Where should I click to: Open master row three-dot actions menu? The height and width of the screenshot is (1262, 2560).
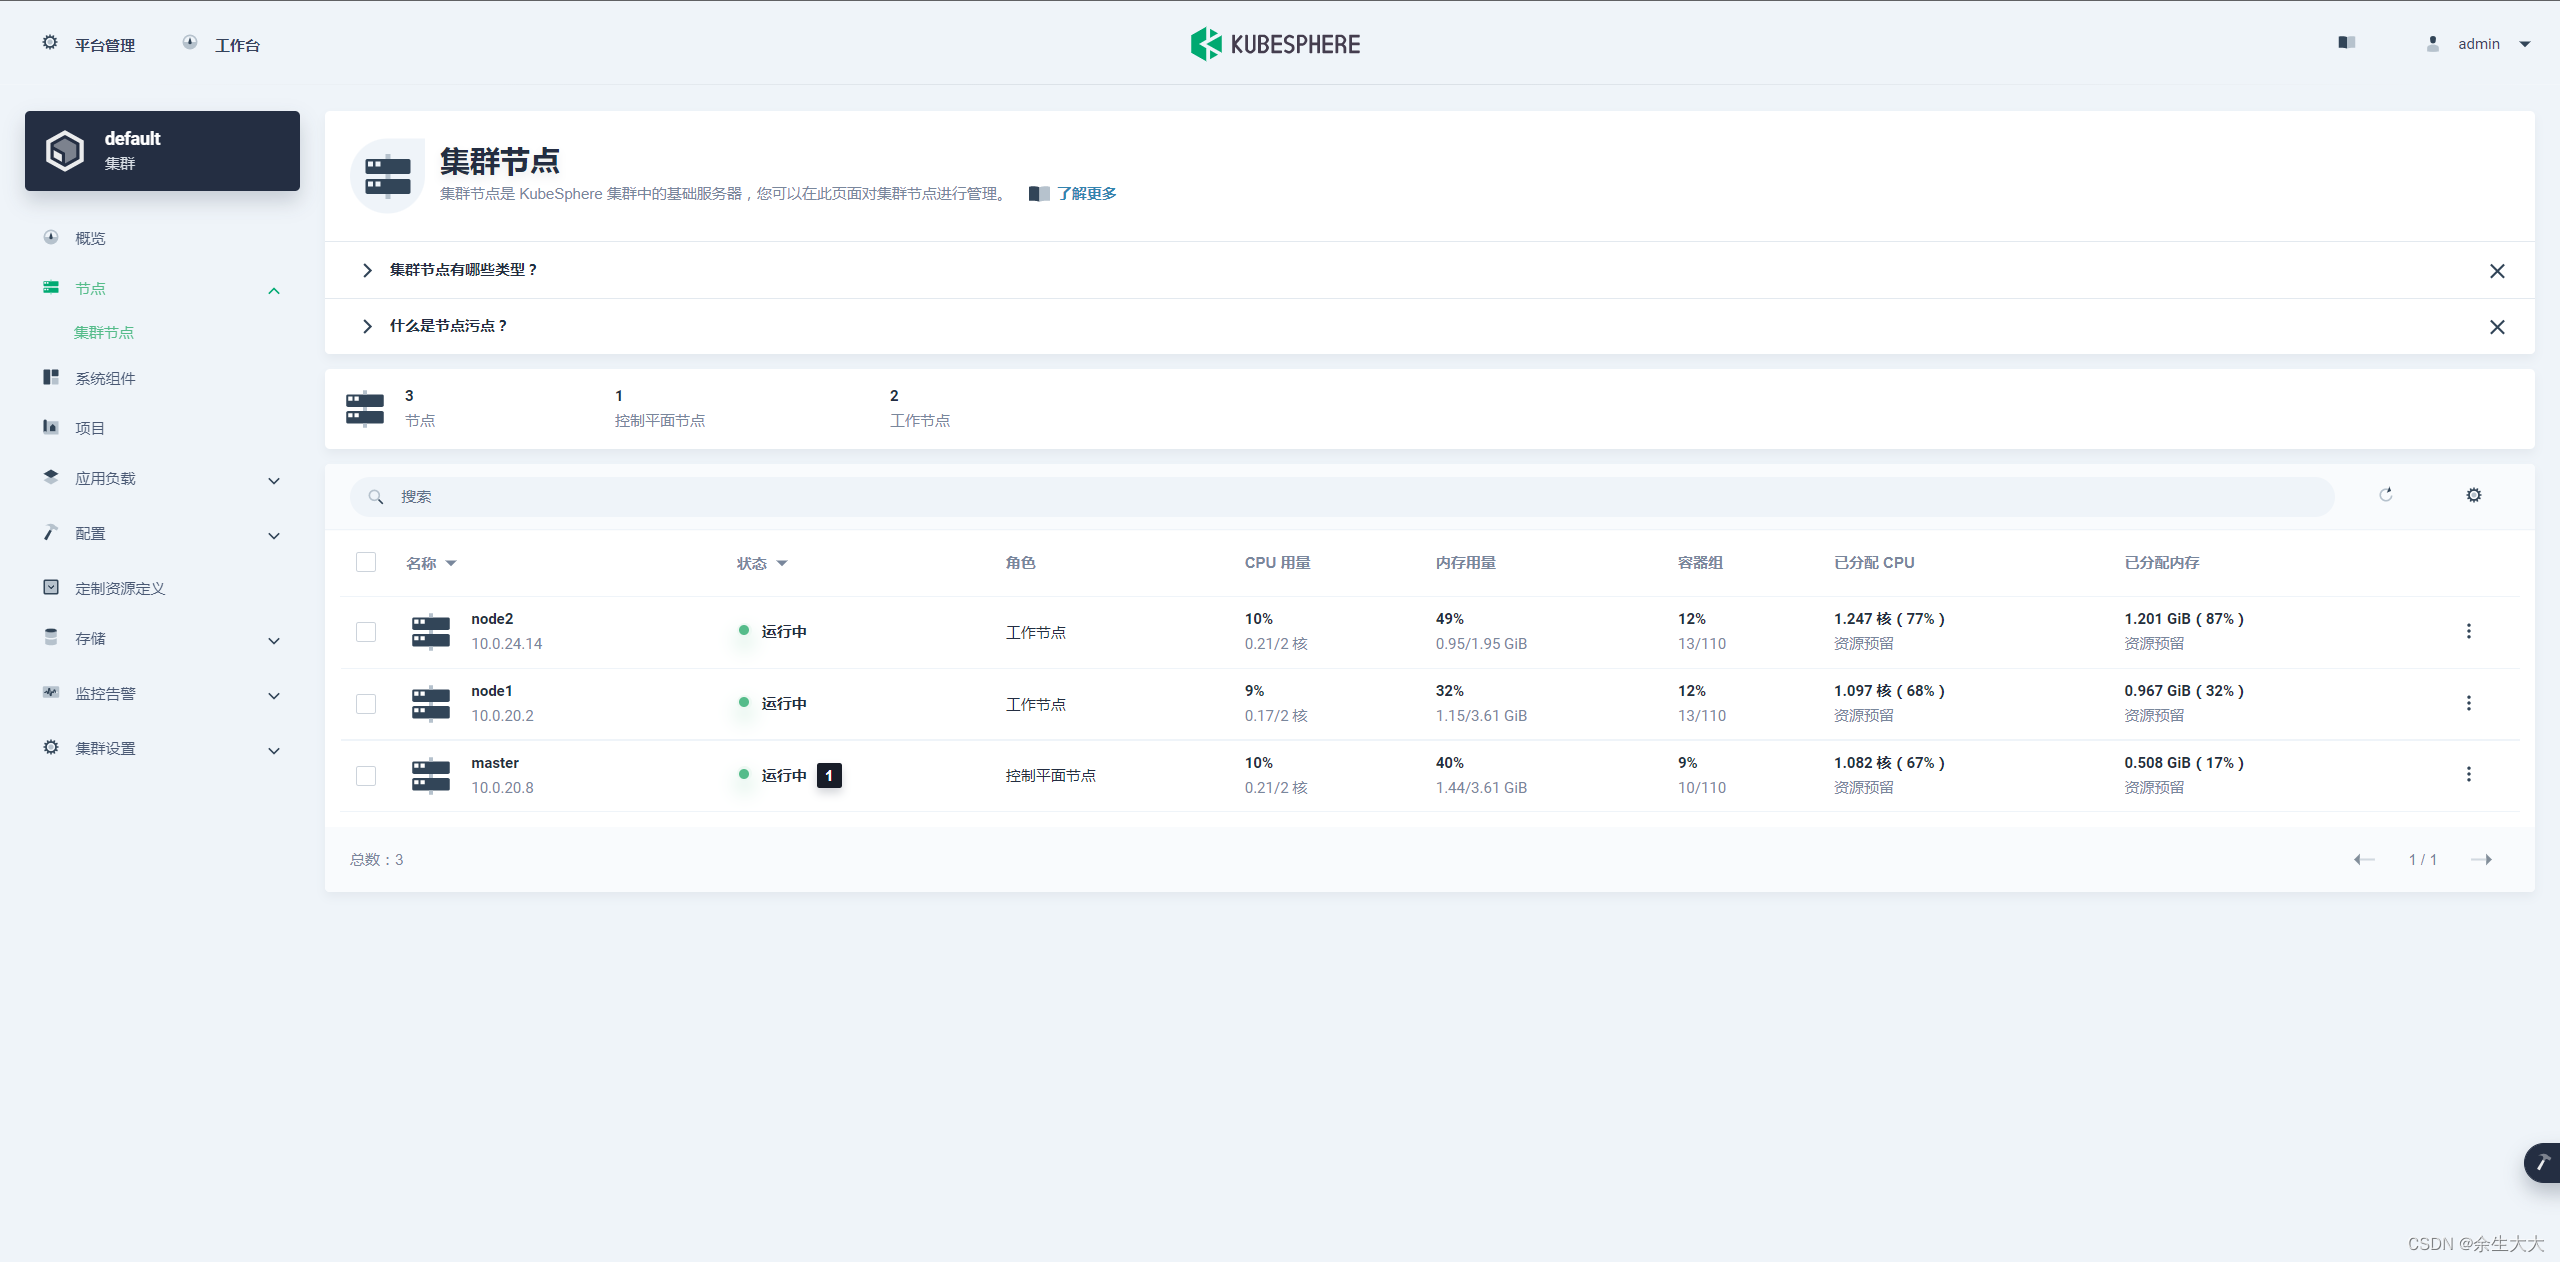(x=2468, y=774)
